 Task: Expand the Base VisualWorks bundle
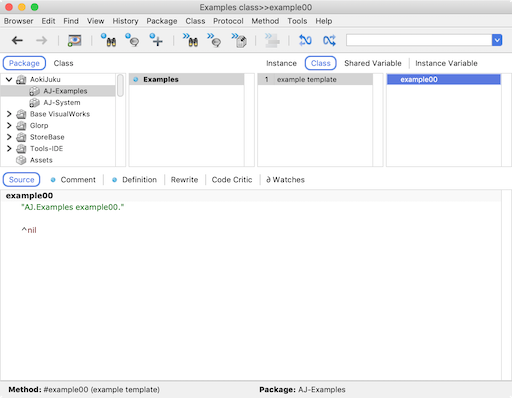point(9,114)
